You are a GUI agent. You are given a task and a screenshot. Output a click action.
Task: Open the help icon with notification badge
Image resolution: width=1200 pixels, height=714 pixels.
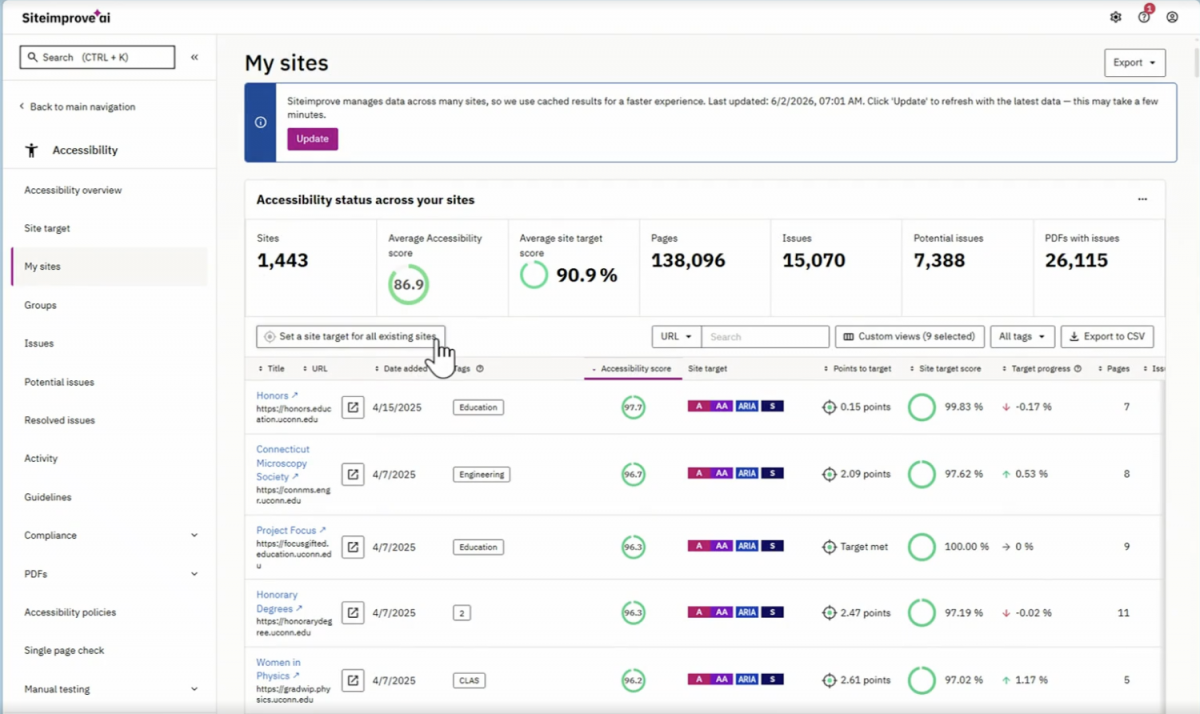(x=1144, y=17)
